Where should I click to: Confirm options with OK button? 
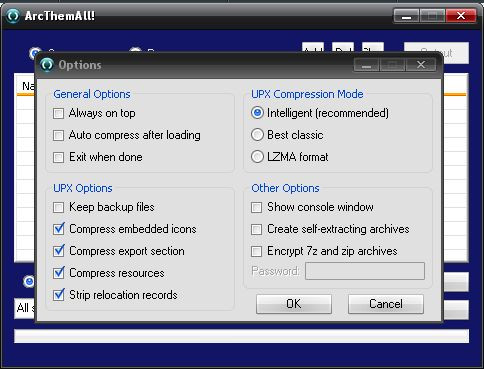click(x=294, y=304)
